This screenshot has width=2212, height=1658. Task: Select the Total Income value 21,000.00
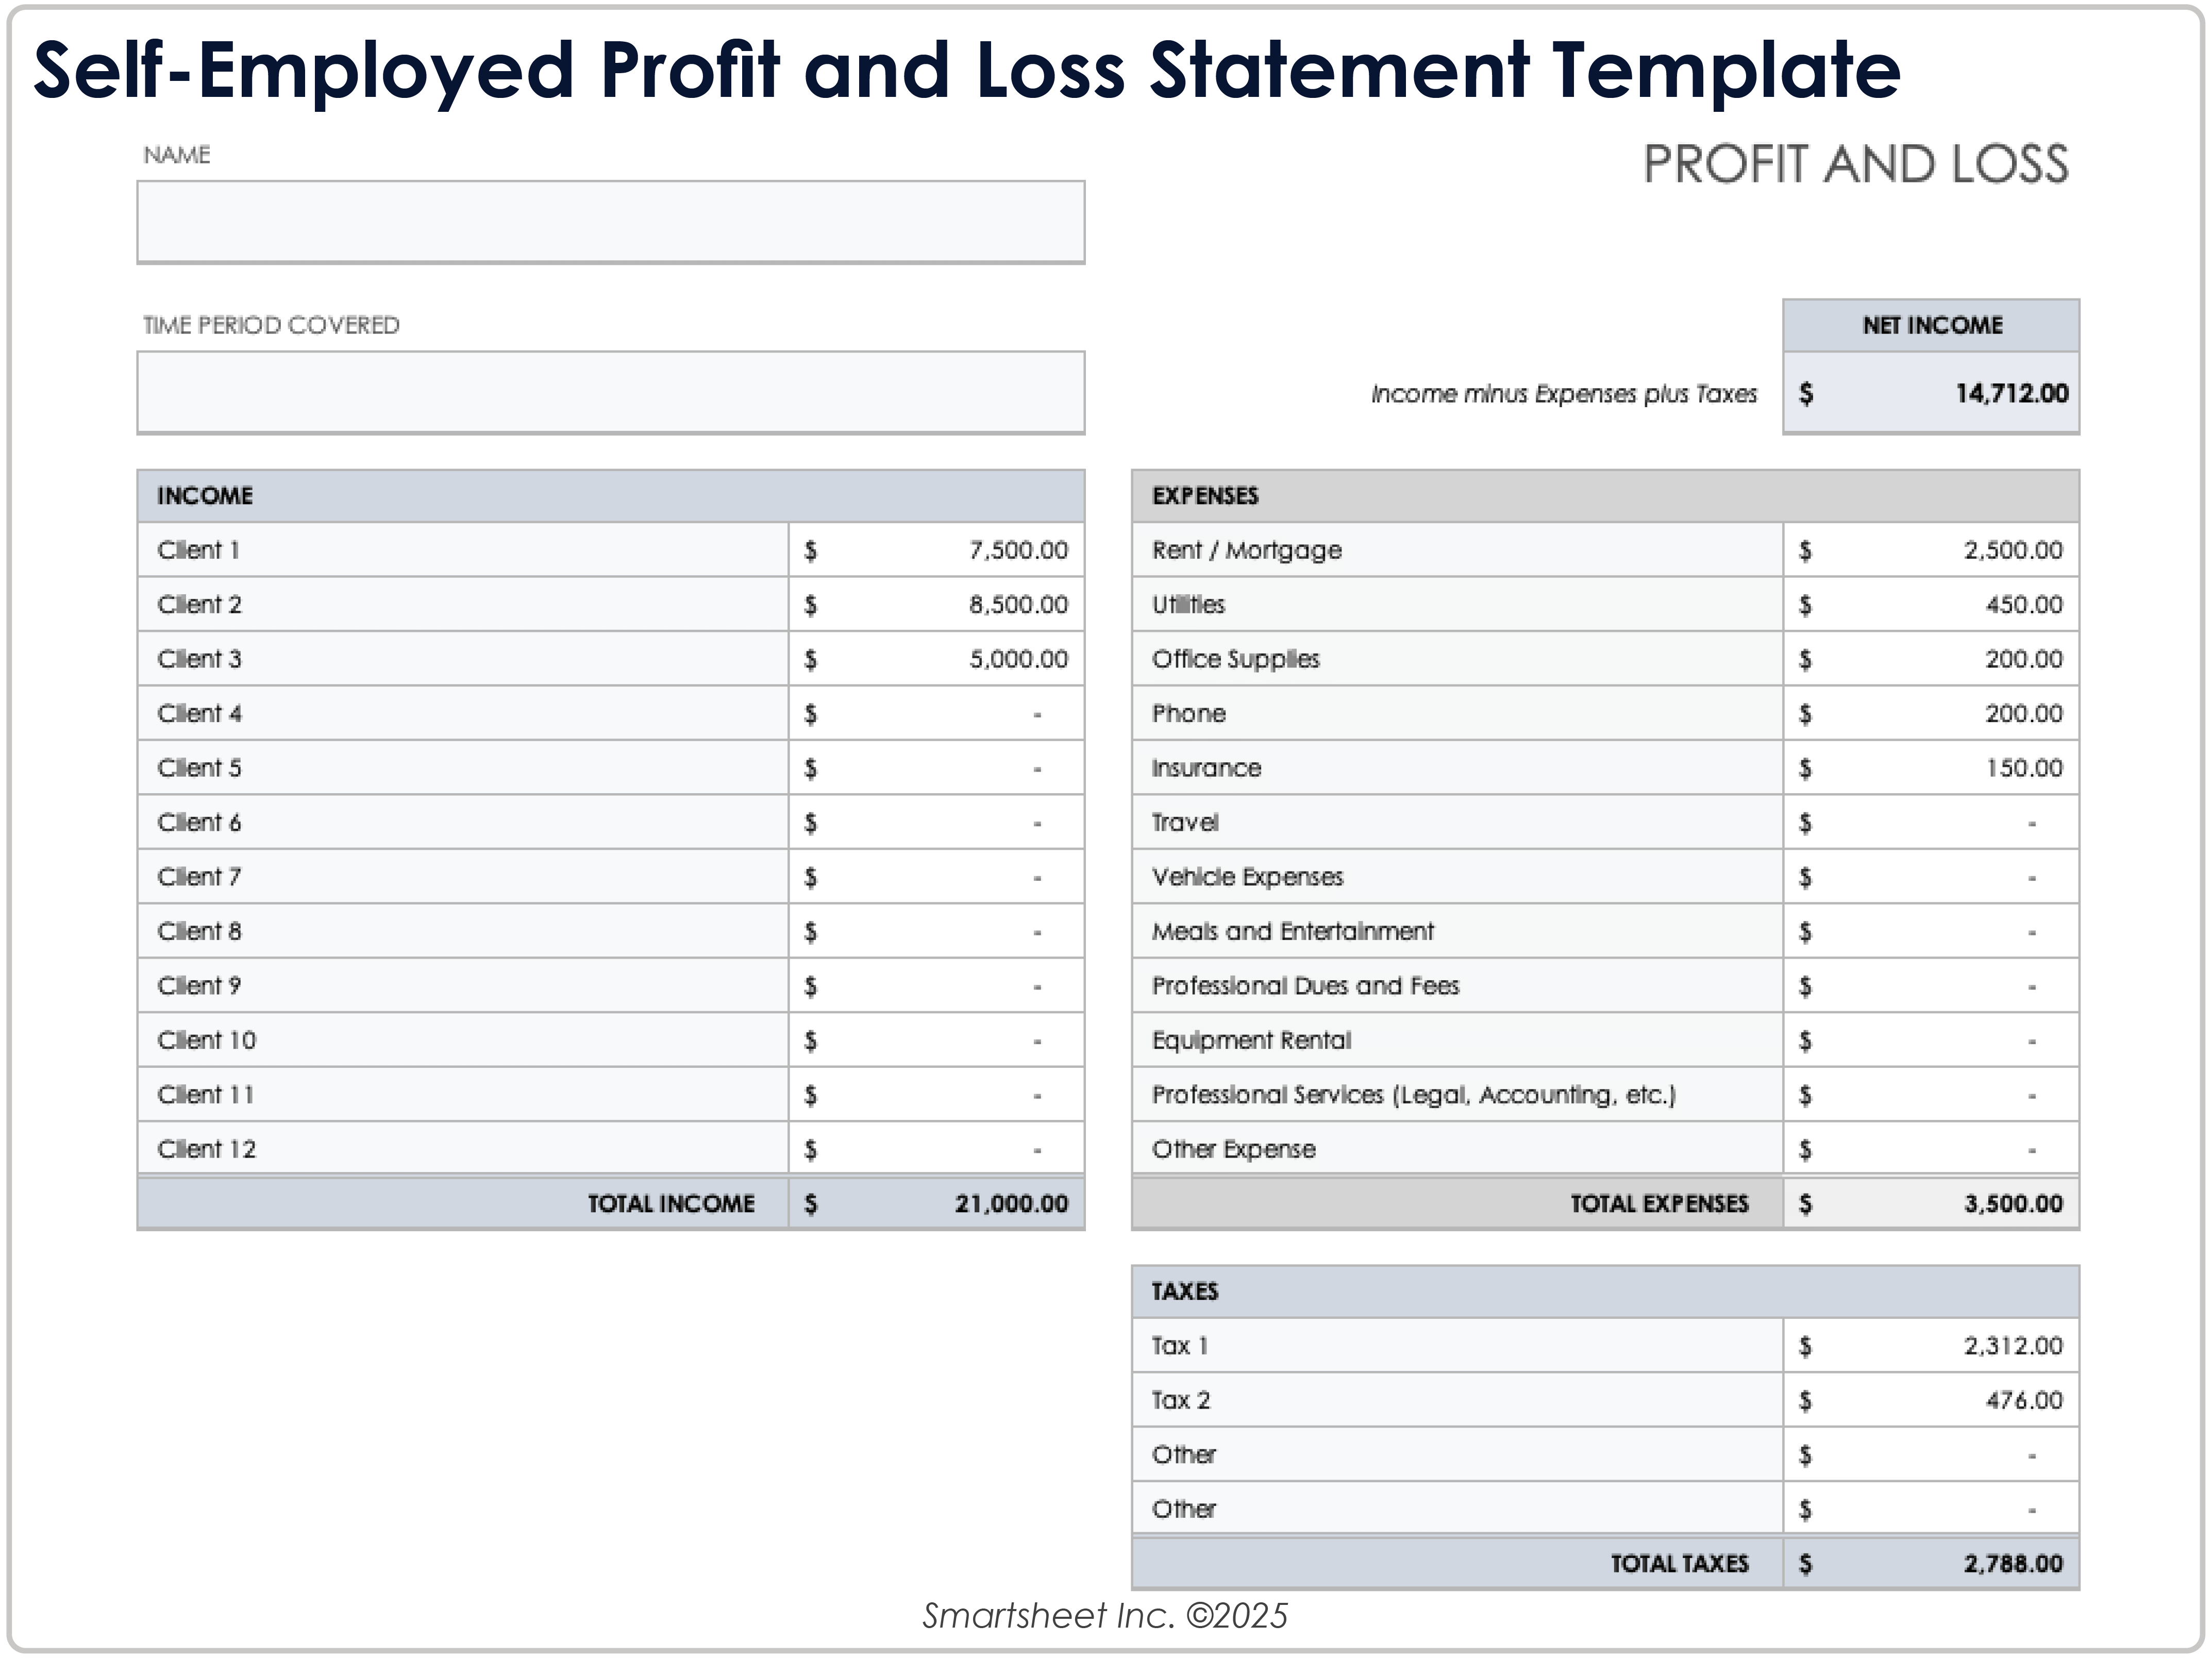click(1010, 1203)
